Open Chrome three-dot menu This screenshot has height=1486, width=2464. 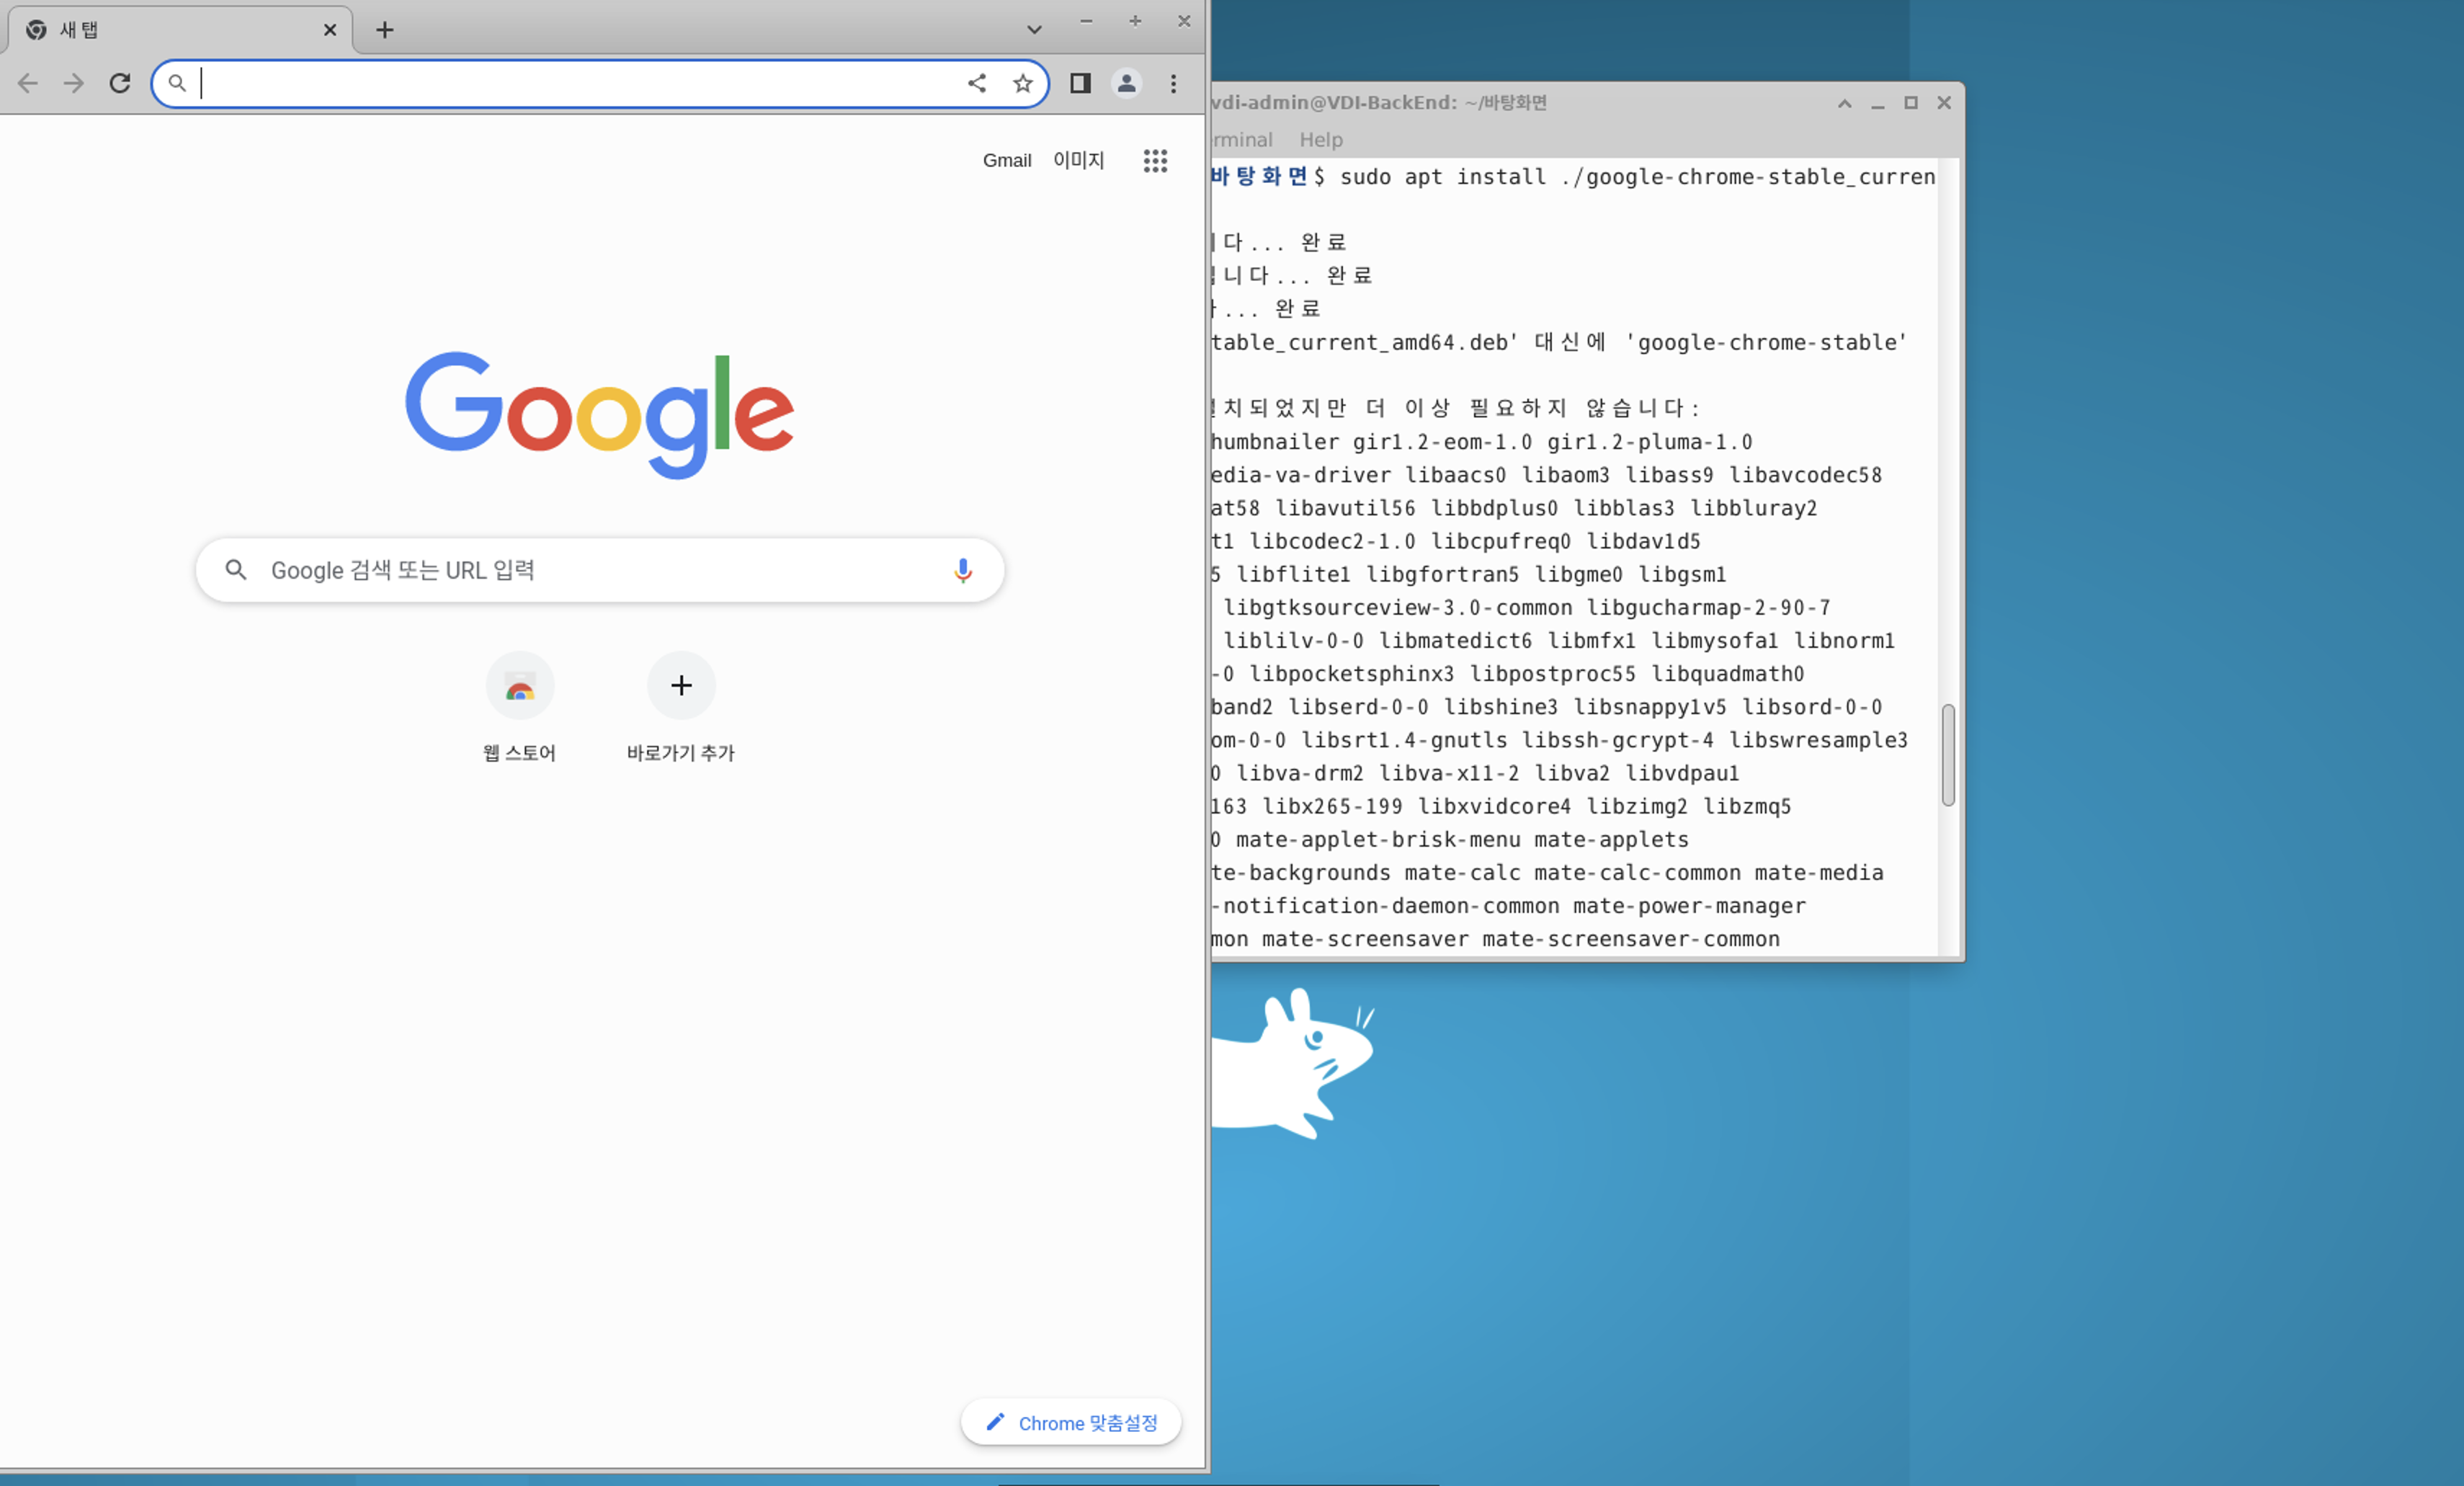coord(1173,83)
